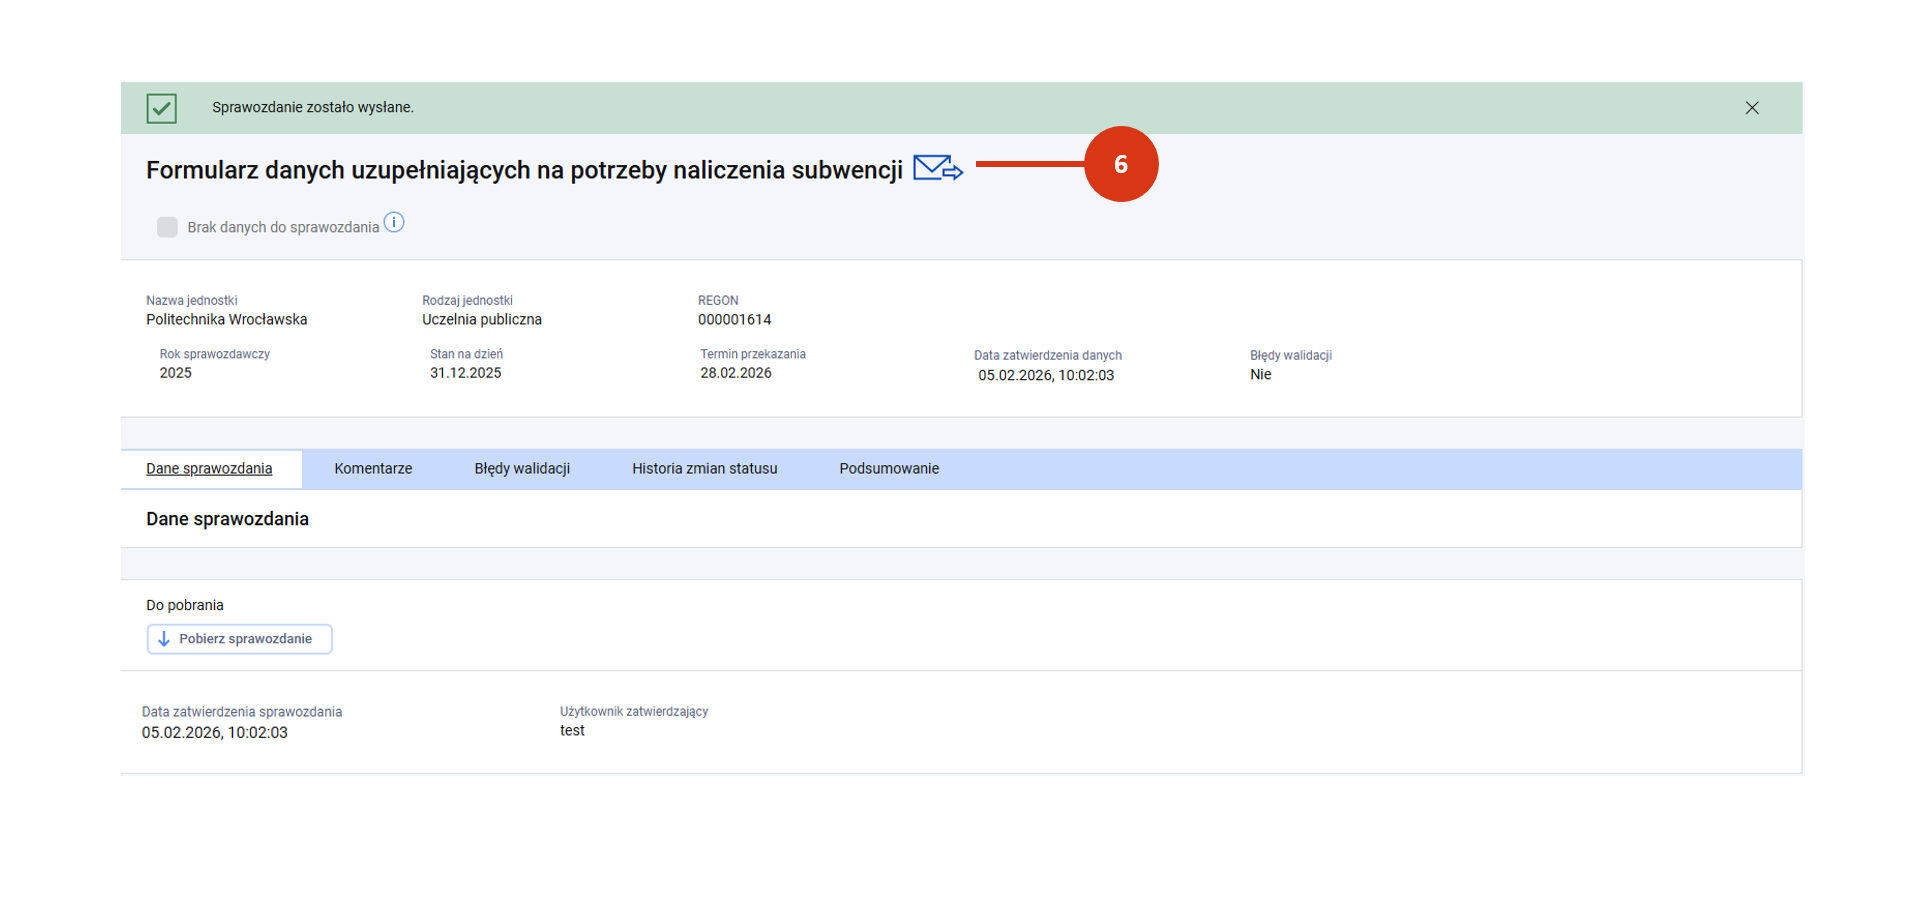Click the Termin przekazania date 28.02.2026
The height and width of the screenshot is (917, 1919).
(x=735, y=373)
